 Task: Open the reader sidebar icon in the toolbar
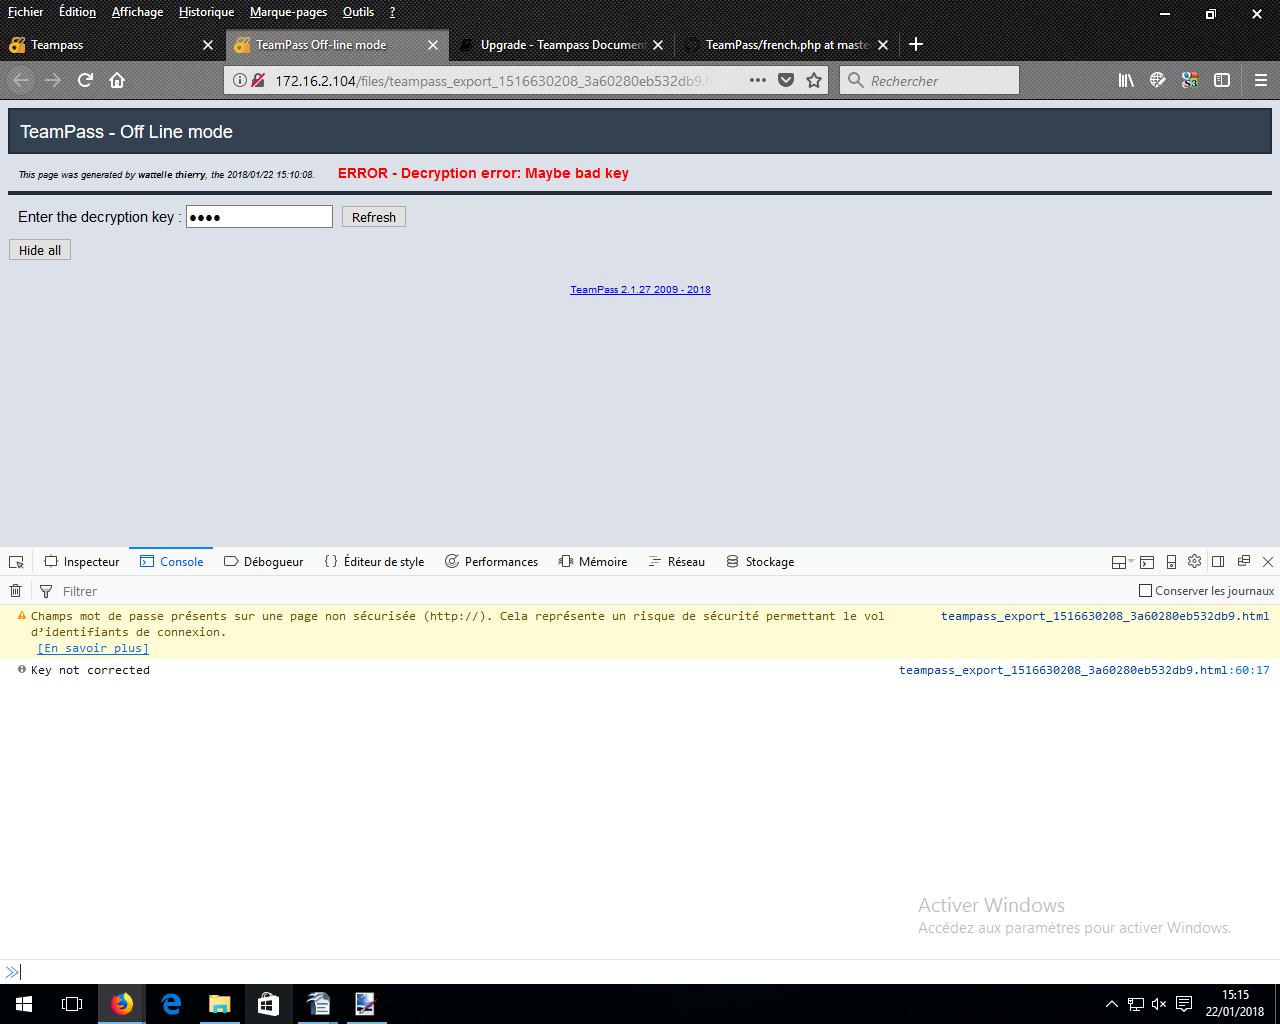pos(1222,80)
